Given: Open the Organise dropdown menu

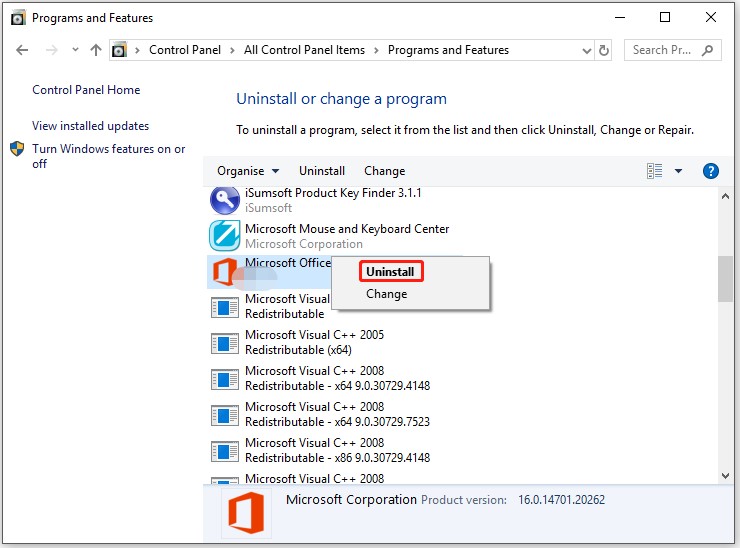Looking at the screenshot, I should (248, 171).
